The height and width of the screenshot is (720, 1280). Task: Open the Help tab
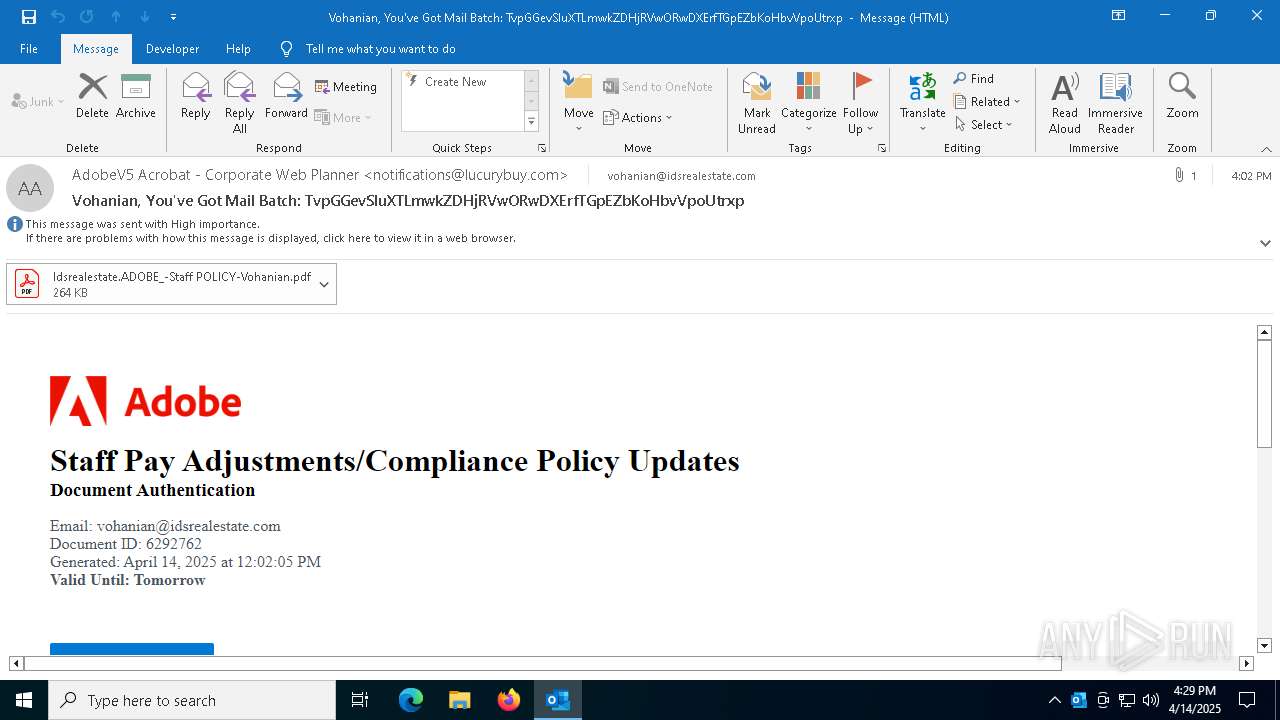click(x=238, y=49)
